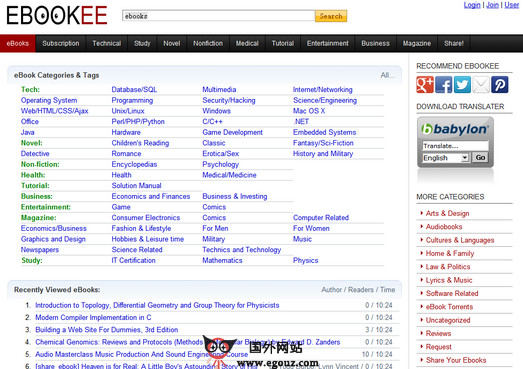Image resolution: width=523 pixels, height=369 pixels.
Task: Share via the Twitter bird icon
Action: click(462, 84)
